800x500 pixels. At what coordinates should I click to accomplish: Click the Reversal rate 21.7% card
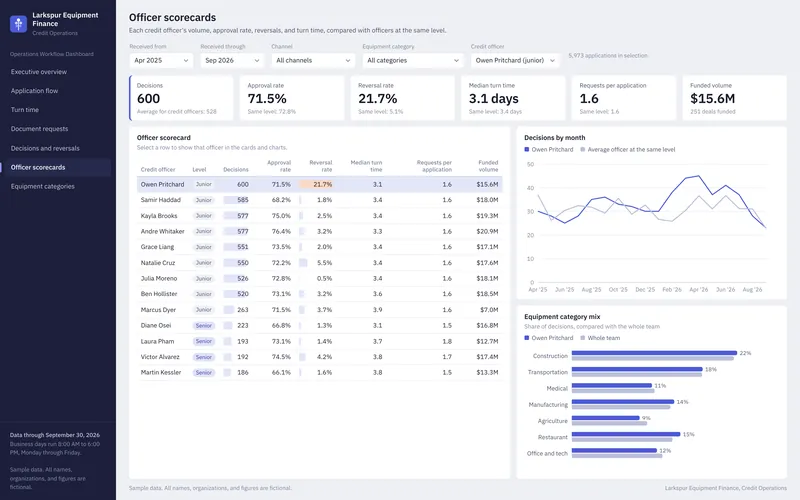pyautogui.click(x=403, y=98)
